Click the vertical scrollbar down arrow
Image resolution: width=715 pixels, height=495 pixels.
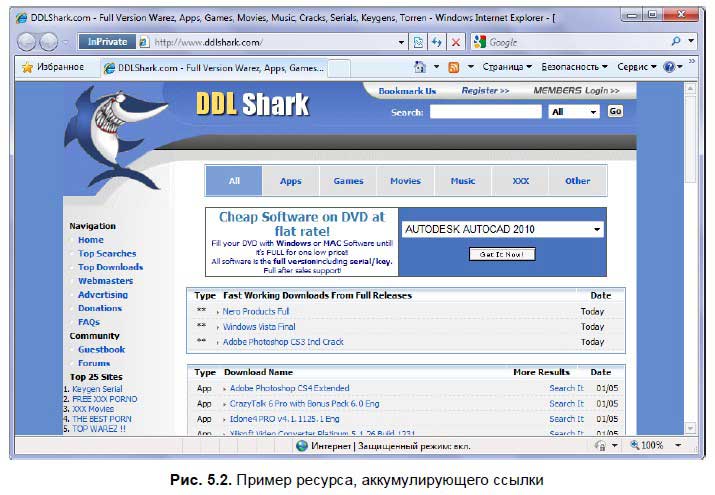point(690,428)
